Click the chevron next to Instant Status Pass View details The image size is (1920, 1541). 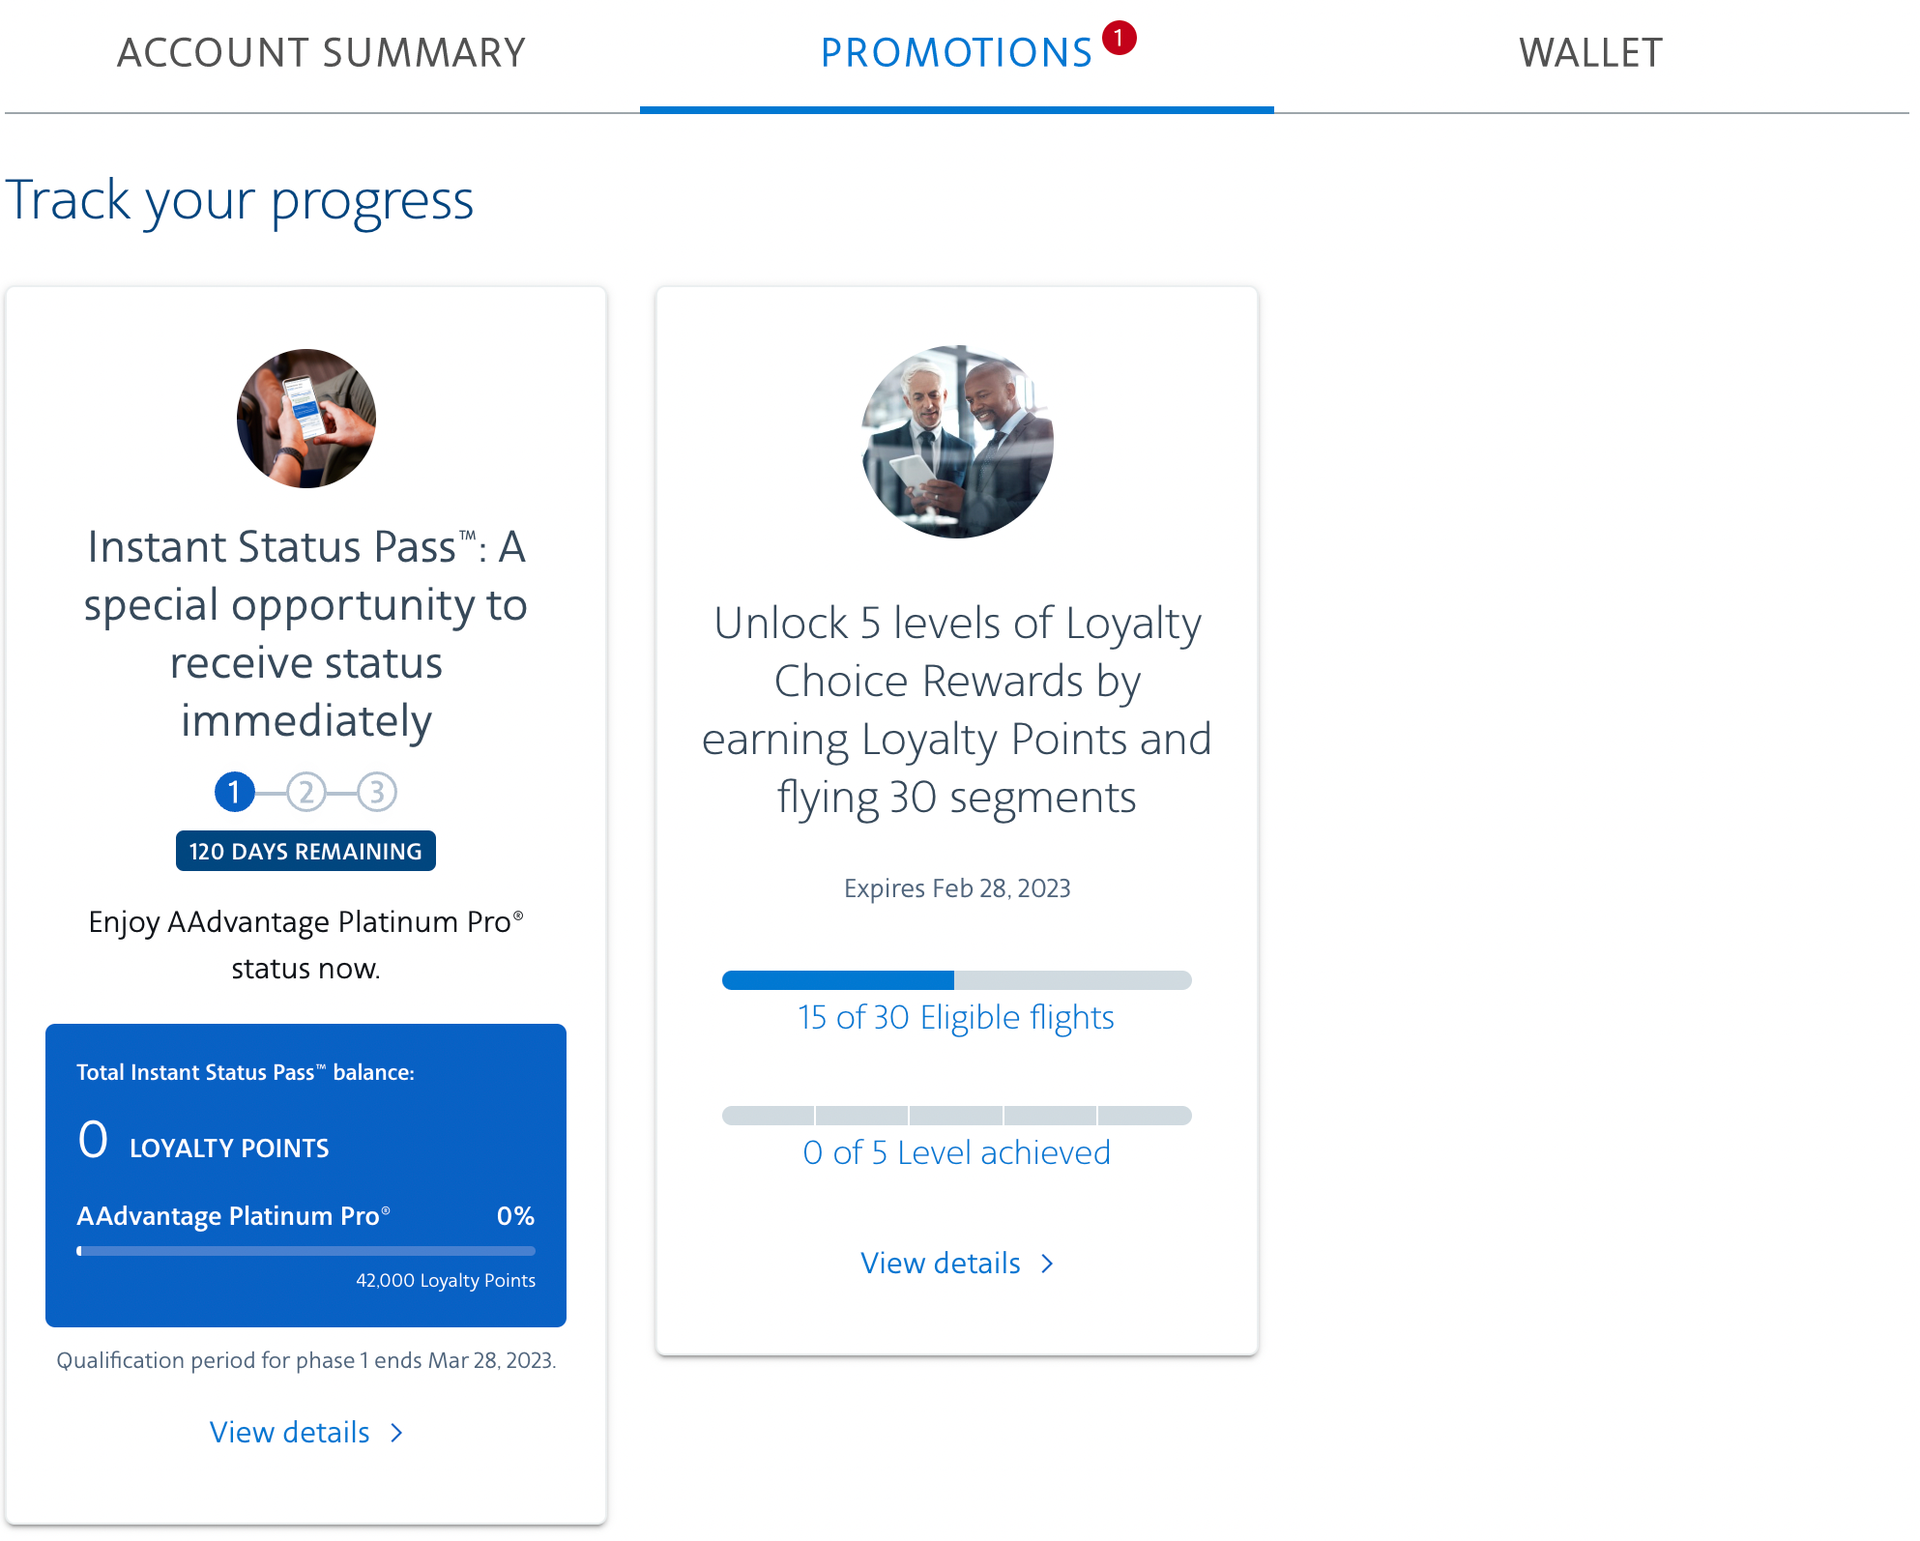click(395, 1432)
